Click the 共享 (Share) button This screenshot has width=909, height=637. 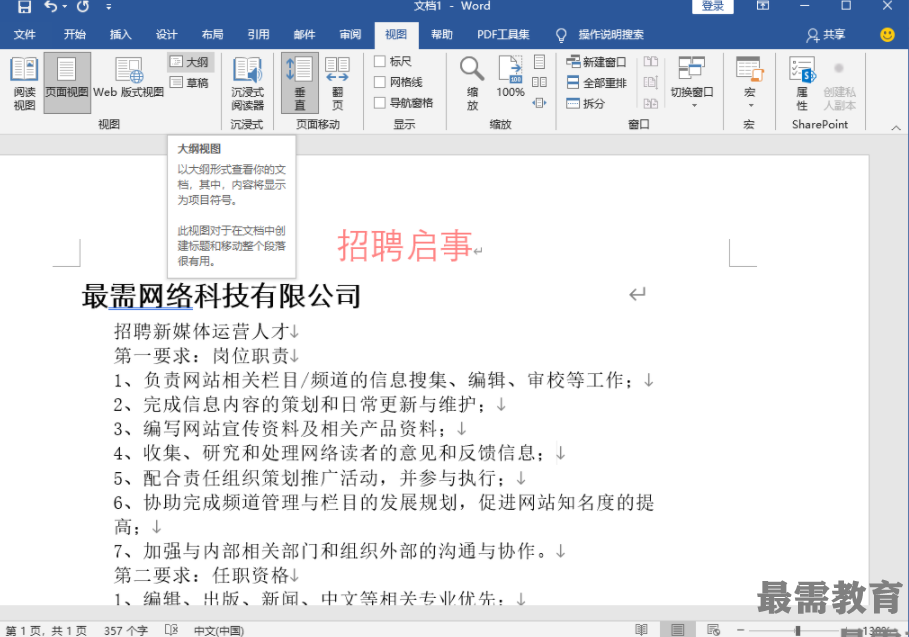[x=826, y=35]
